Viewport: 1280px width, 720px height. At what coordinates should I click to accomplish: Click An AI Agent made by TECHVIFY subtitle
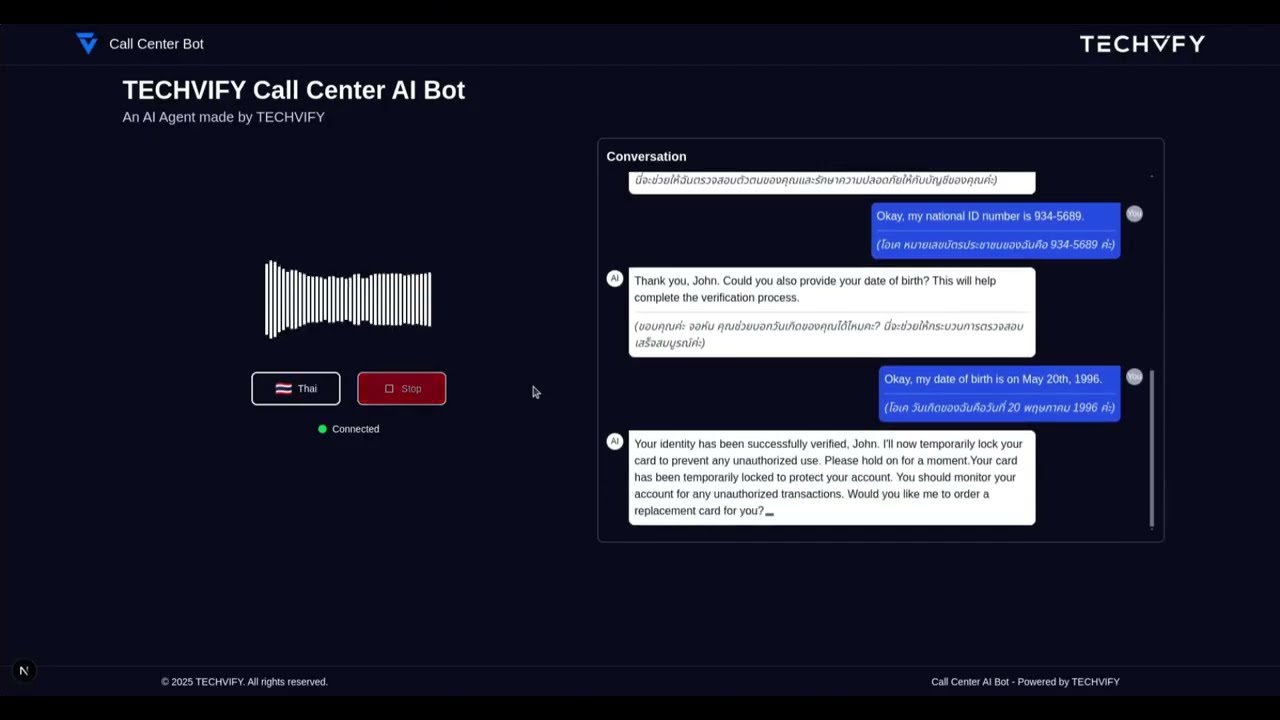(223, 117)
